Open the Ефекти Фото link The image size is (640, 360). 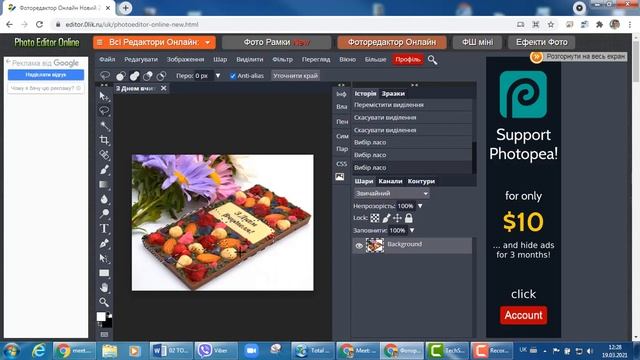542,42
